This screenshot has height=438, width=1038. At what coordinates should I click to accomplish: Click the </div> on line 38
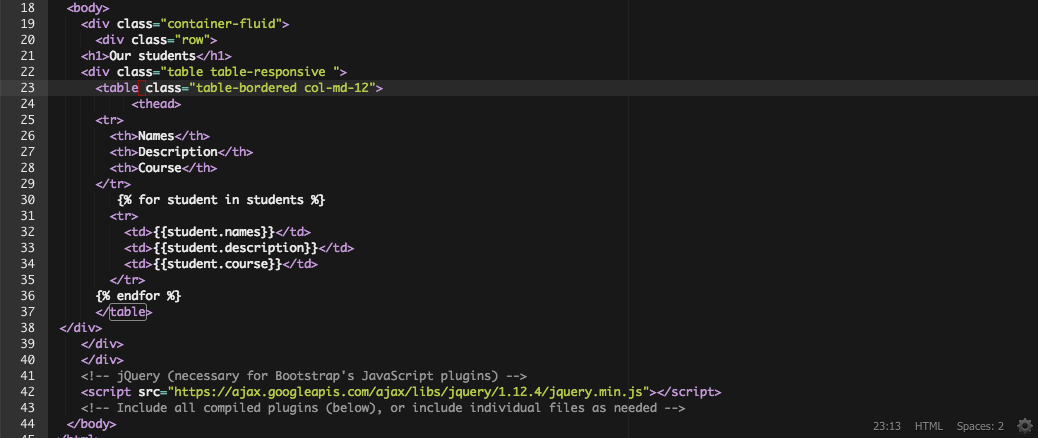click(x=81, y=328)
